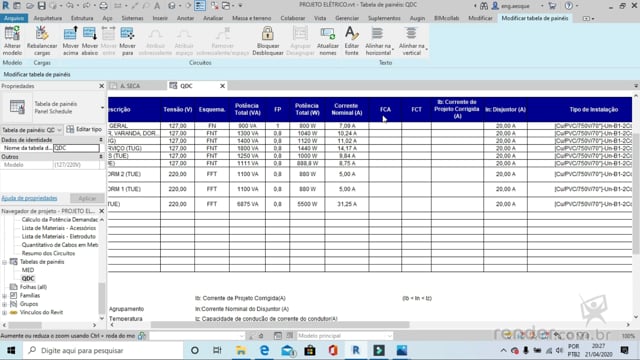This screenshot has width=640, height=360.
Task: Select Mover abaixo tool
Action: [89, 40]
